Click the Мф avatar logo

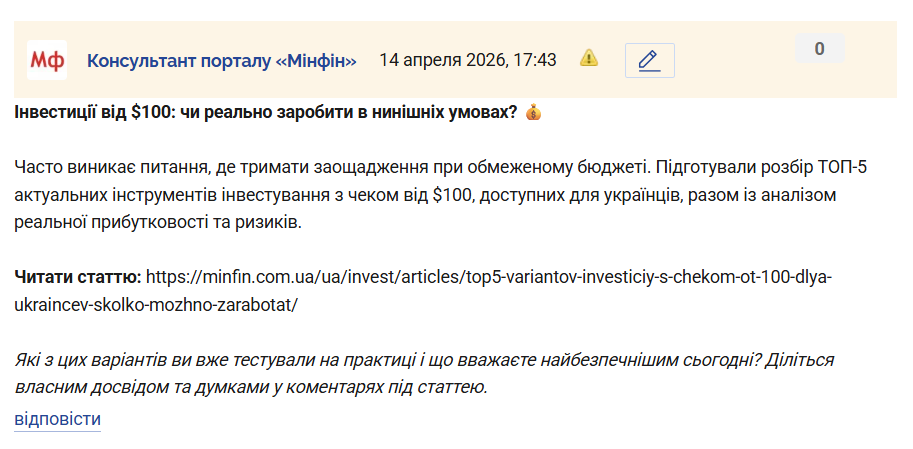(46, 60)
